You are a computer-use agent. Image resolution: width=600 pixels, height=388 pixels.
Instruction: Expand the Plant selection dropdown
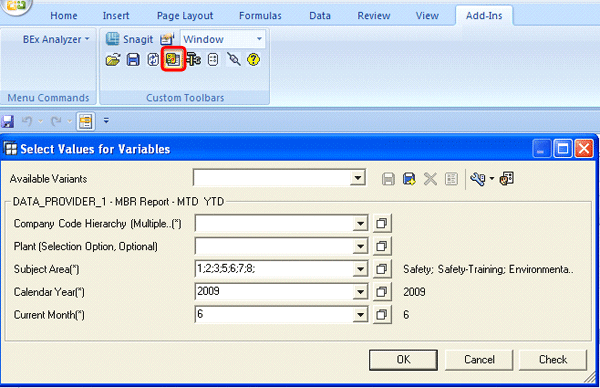pos(360,246)
